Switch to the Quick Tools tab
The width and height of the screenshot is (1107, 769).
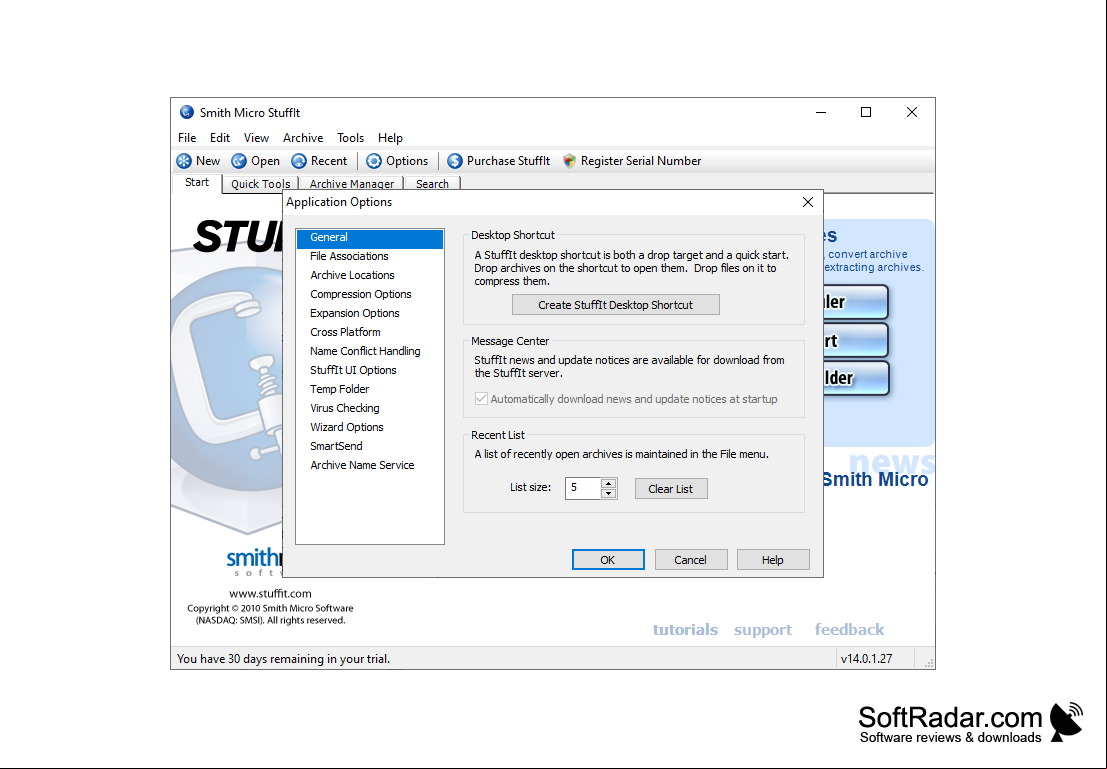point(261,184)
